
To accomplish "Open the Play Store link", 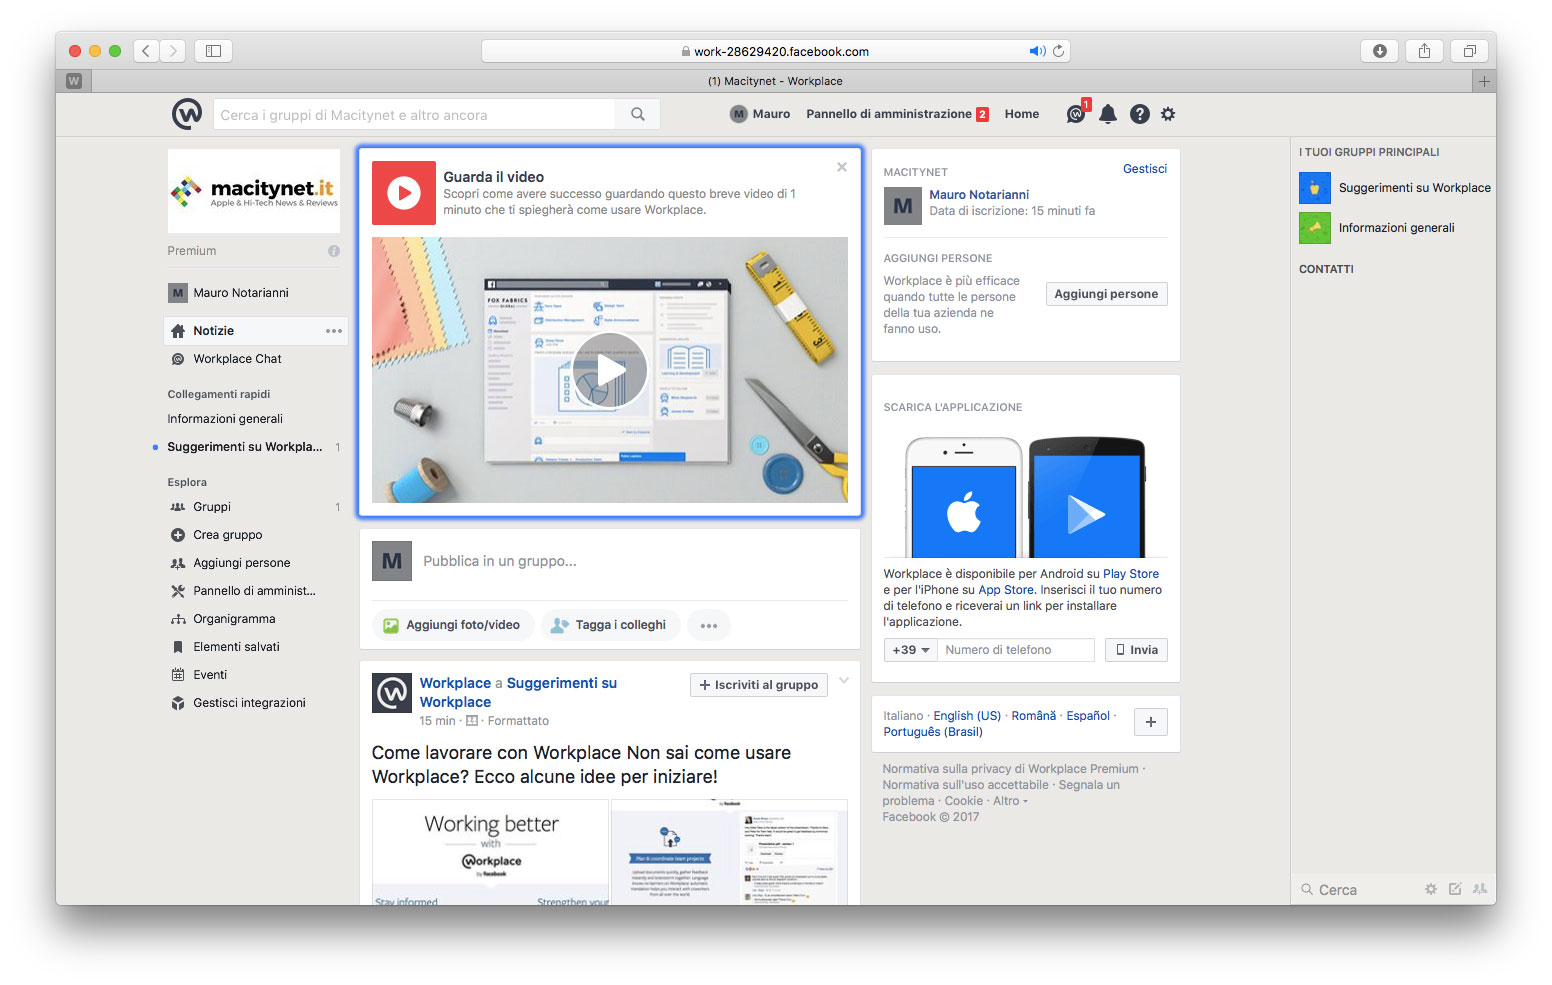I will (x=1131, y=574).
